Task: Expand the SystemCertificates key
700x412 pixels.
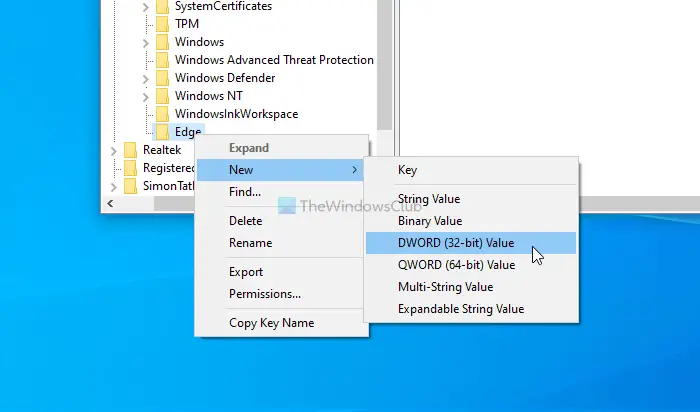Action: (146, 7)
